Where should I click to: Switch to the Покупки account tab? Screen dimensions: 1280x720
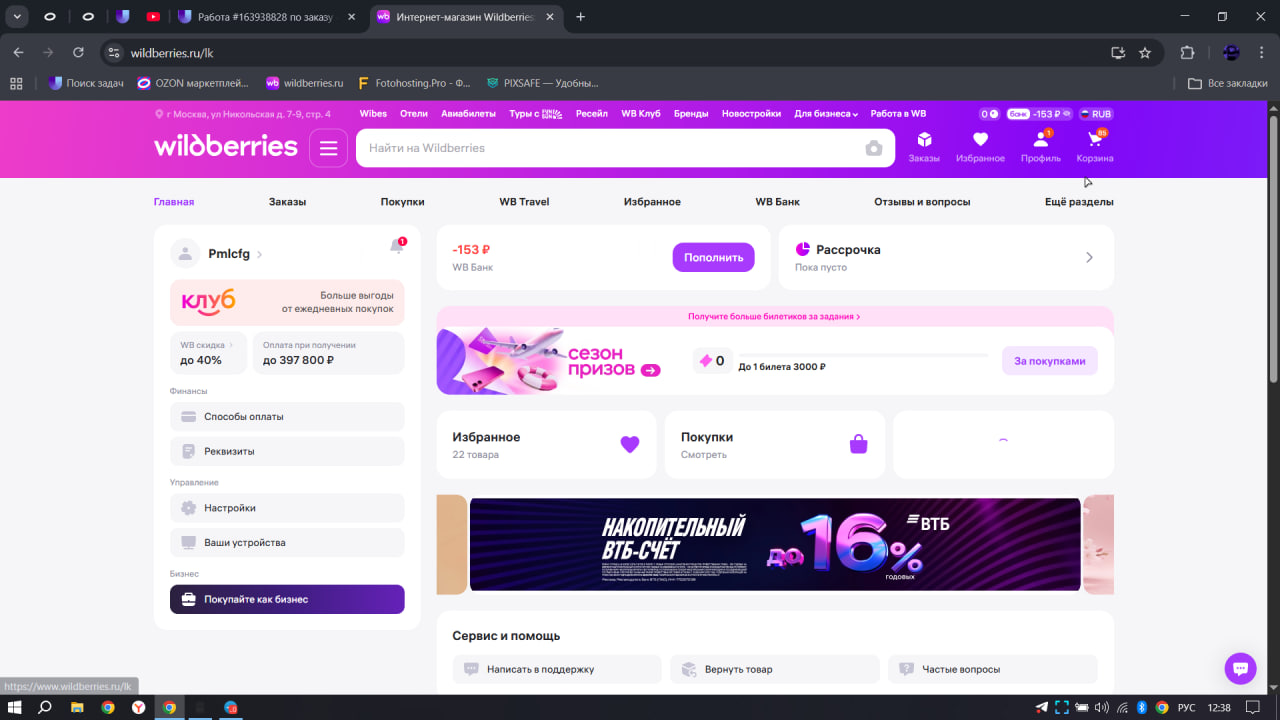pos(402,202)
